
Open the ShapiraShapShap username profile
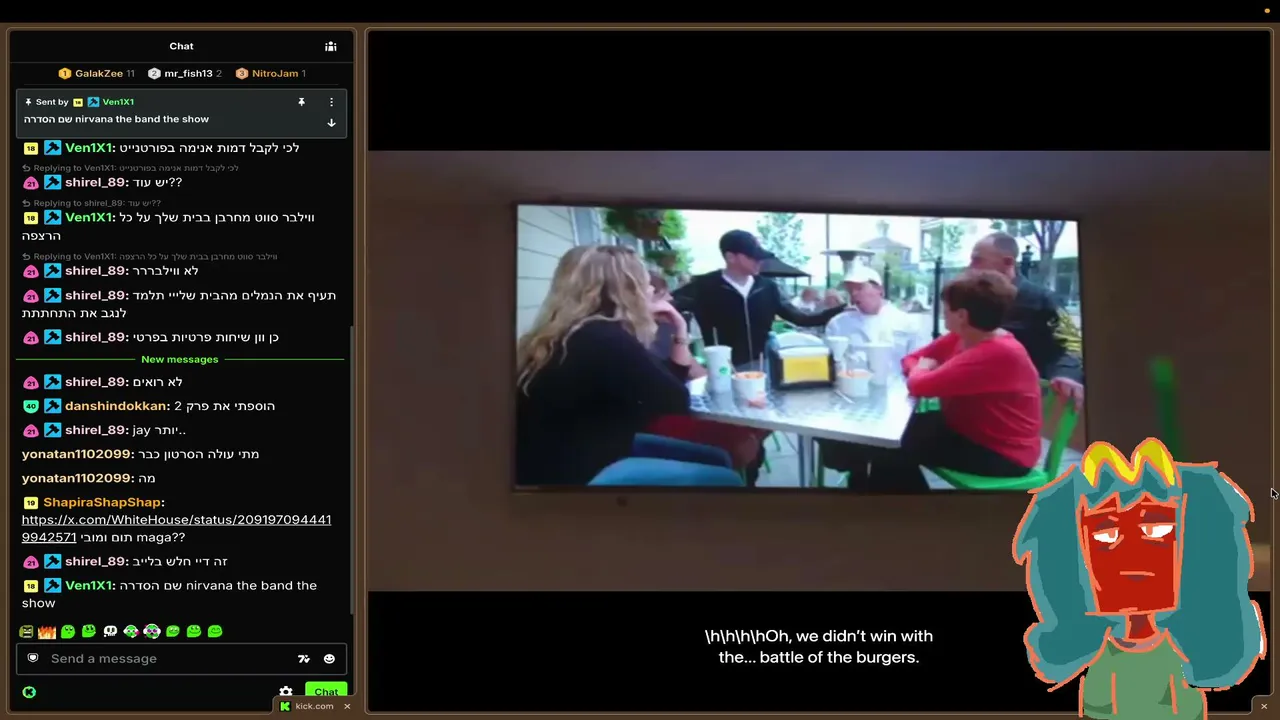click(102, 502)
